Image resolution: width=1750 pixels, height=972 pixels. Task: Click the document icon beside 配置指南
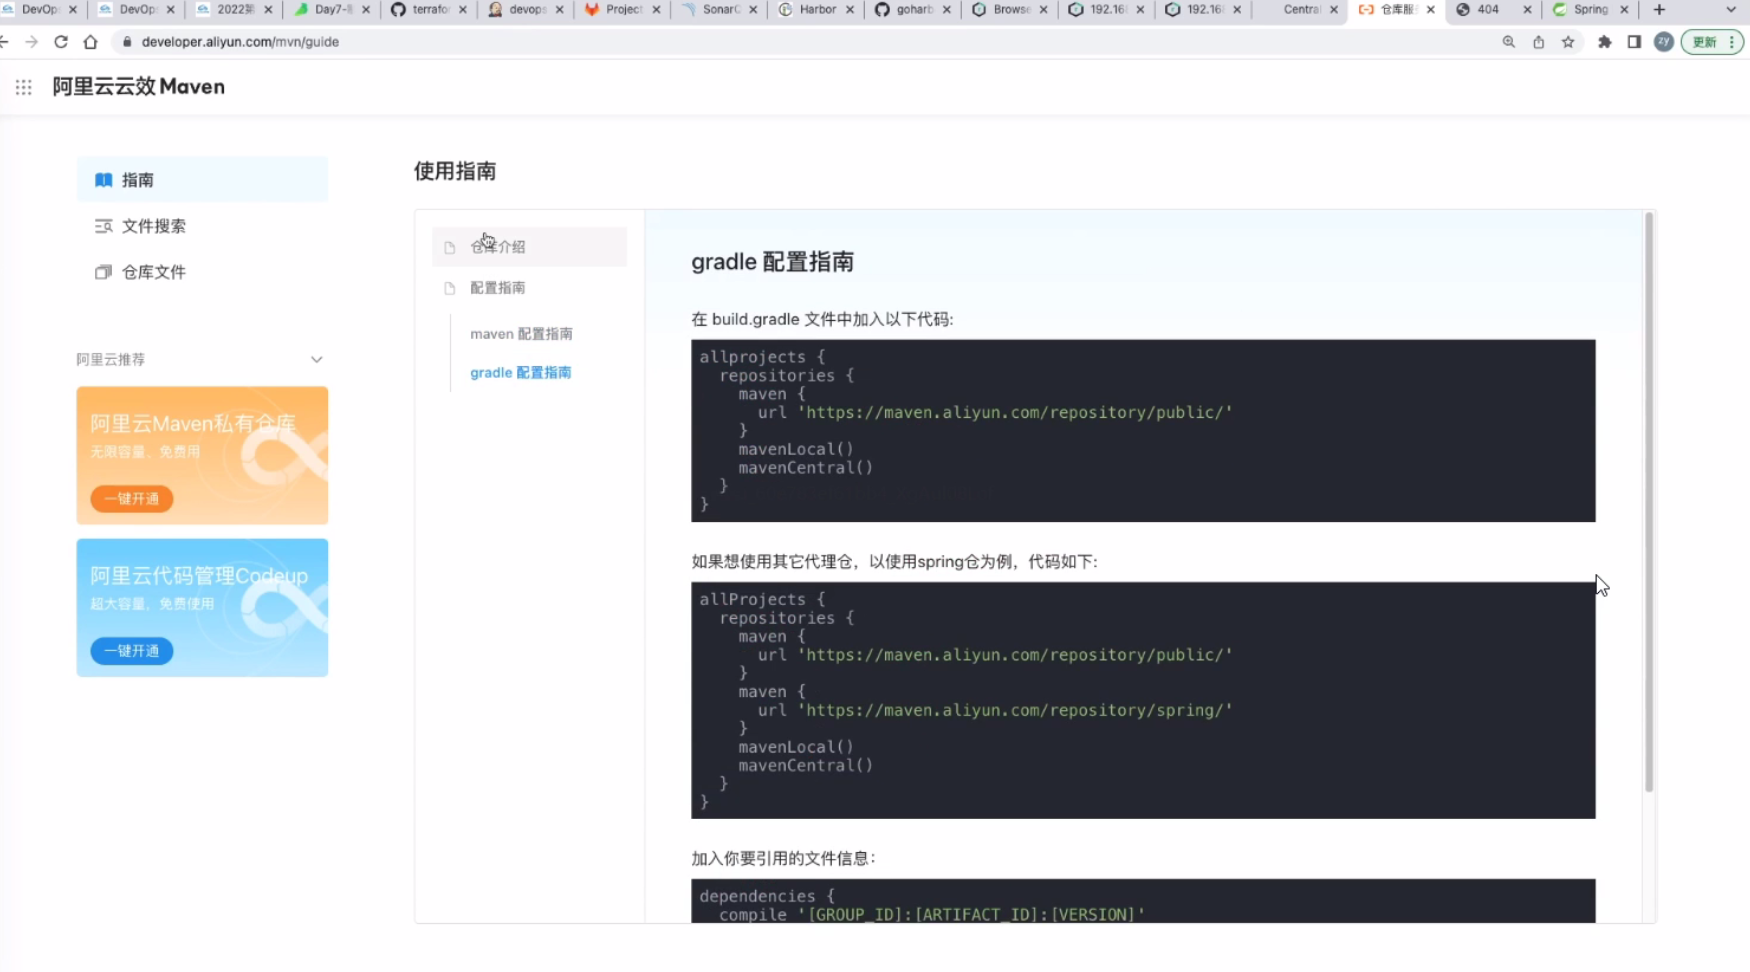[450, 288]
